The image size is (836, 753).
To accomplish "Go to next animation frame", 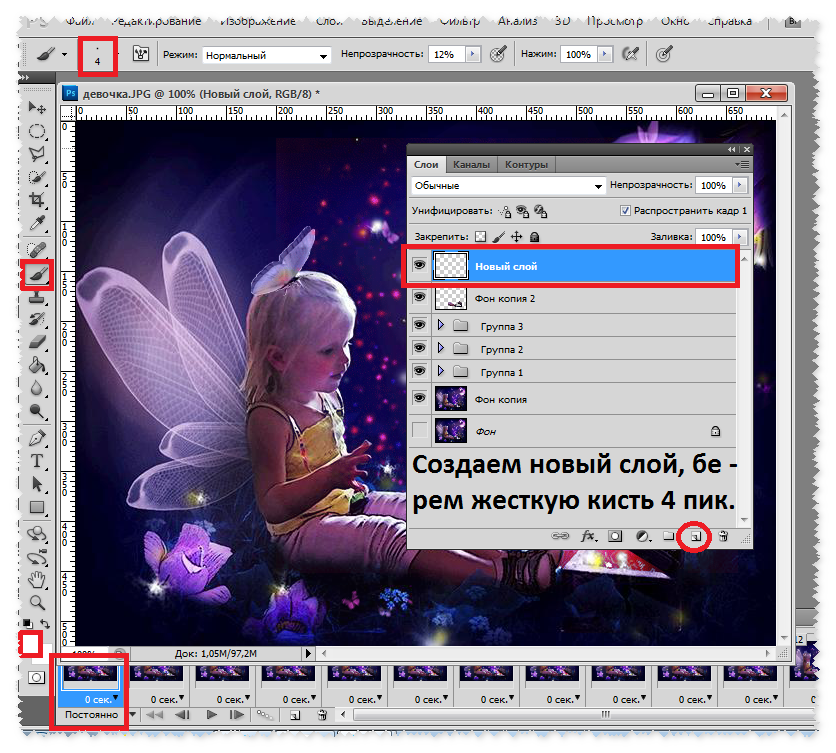I will pos(236,715).
